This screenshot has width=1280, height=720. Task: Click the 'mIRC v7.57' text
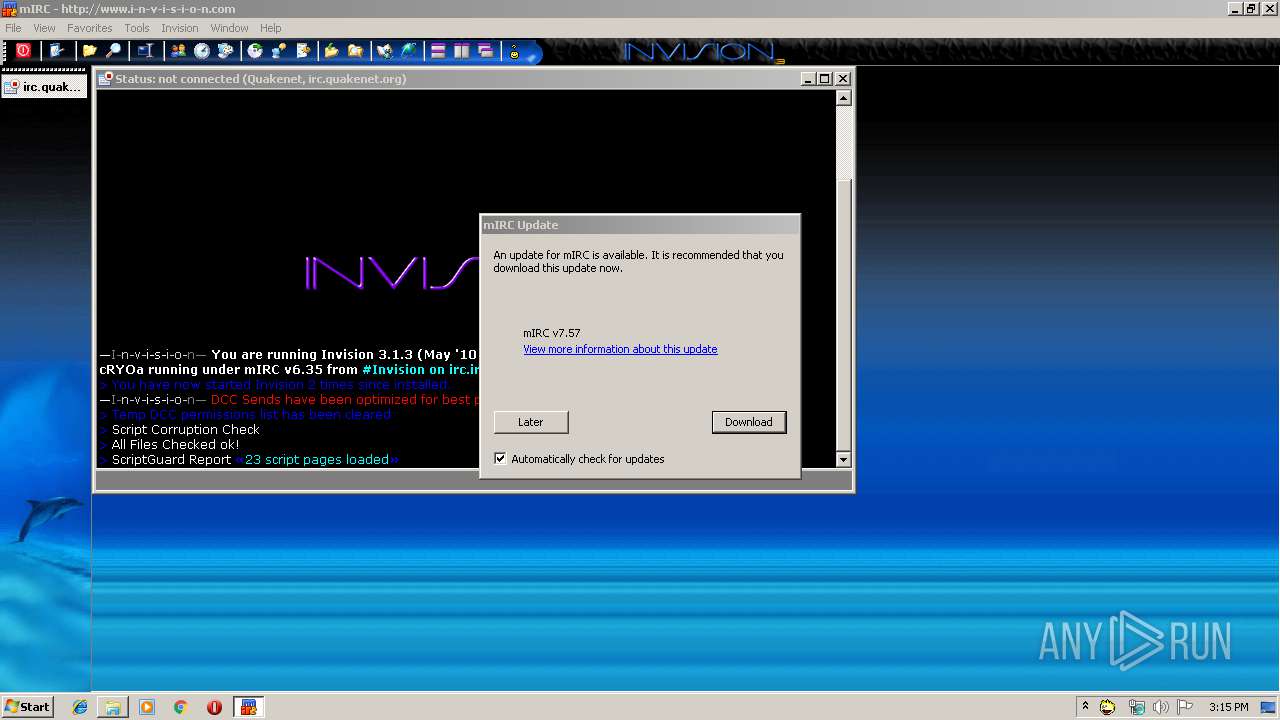pos(551,333)
